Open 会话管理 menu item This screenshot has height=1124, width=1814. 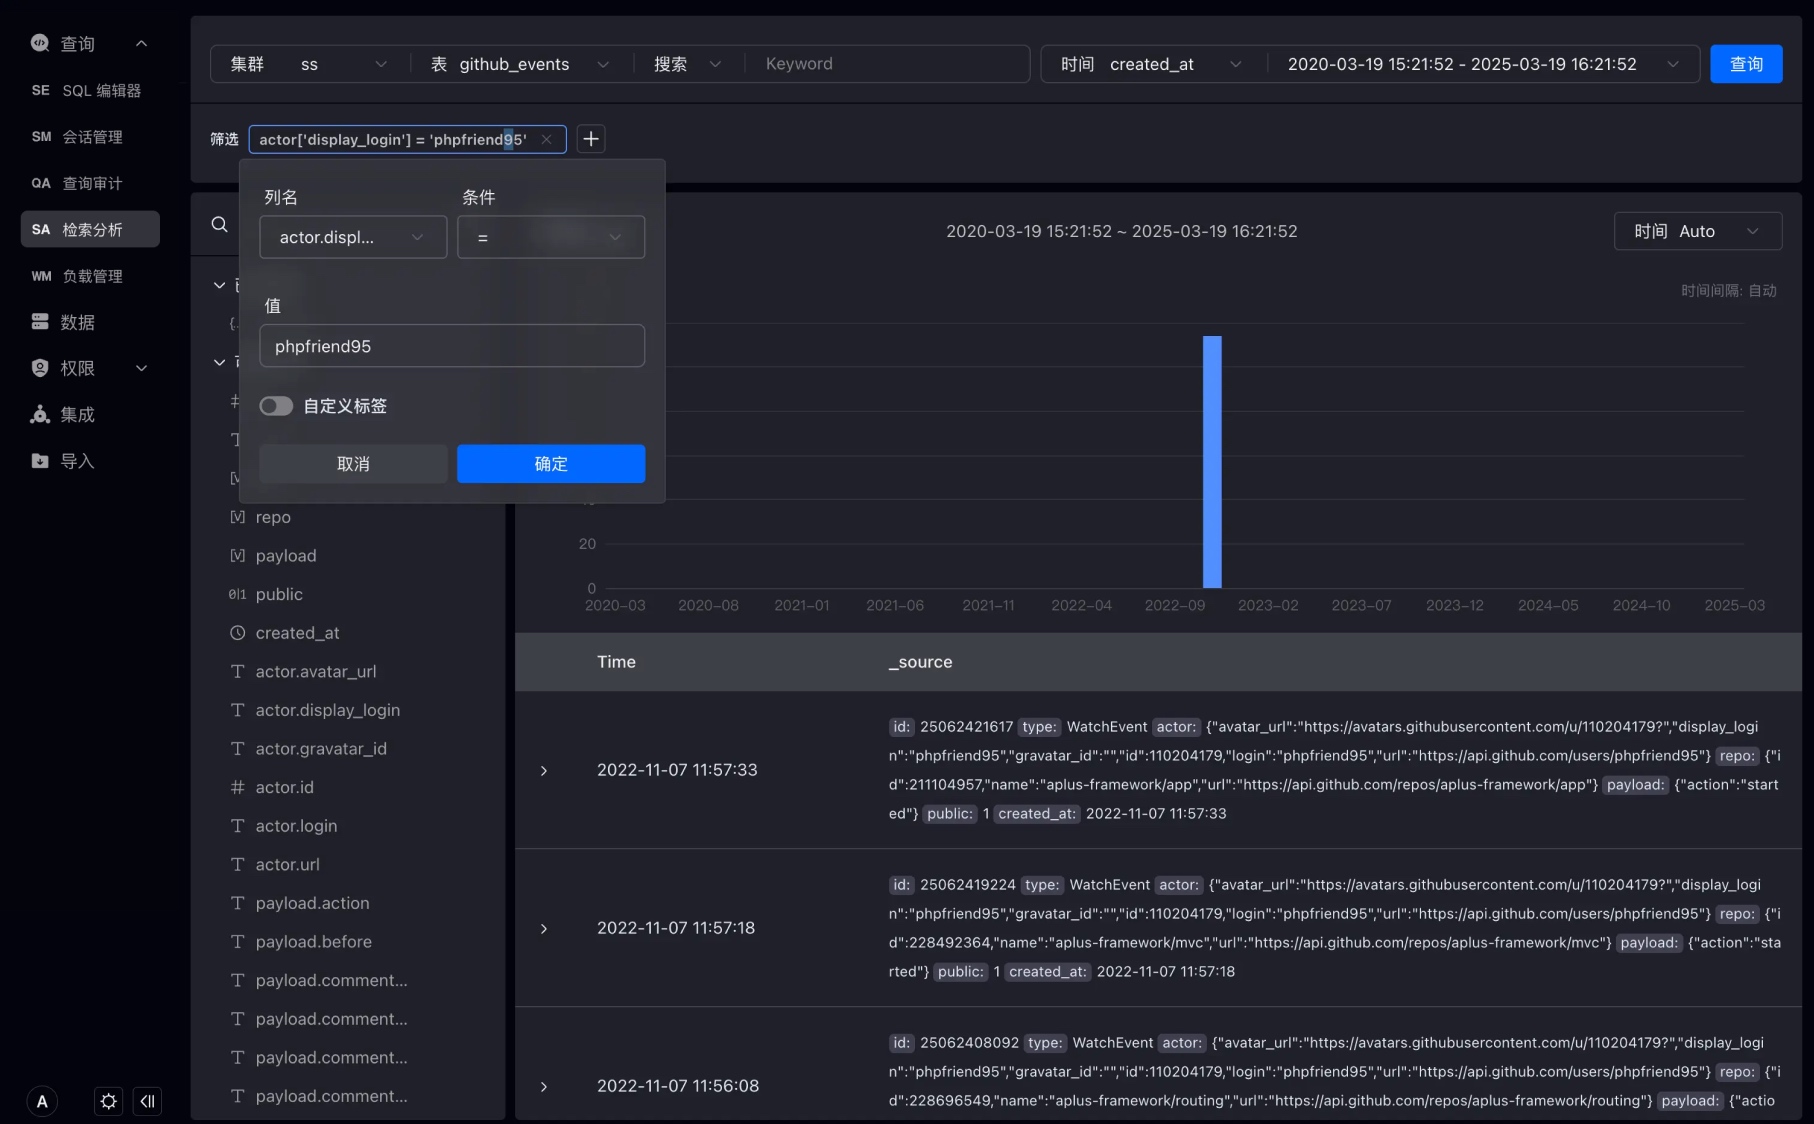tap(90, 136)
